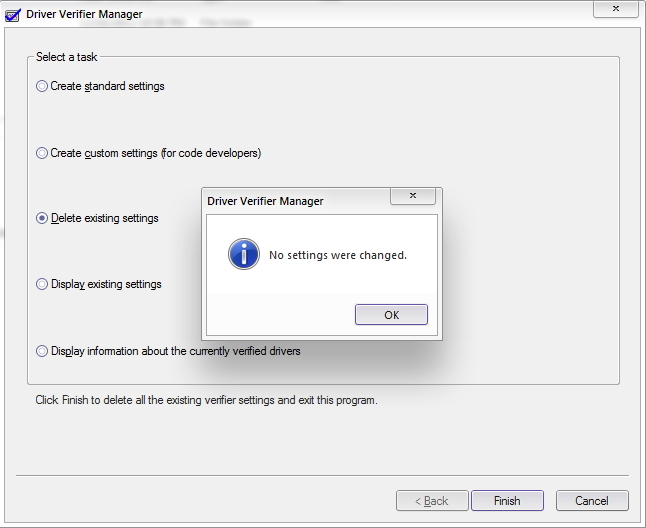
Task: Click the words '(for code developers)' in the label
Action: [x=211, y=153]
